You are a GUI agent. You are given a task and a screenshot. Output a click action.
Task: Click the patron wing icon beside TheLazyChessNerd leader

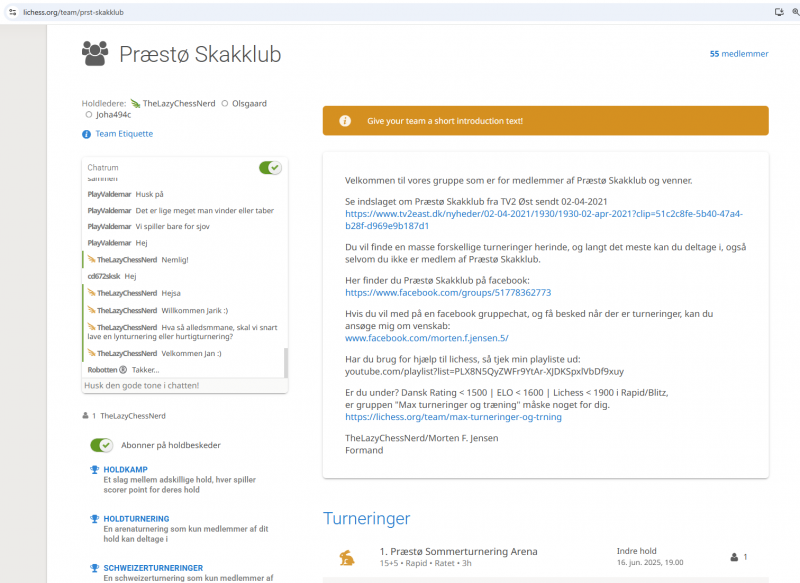(x=135, y=104)
